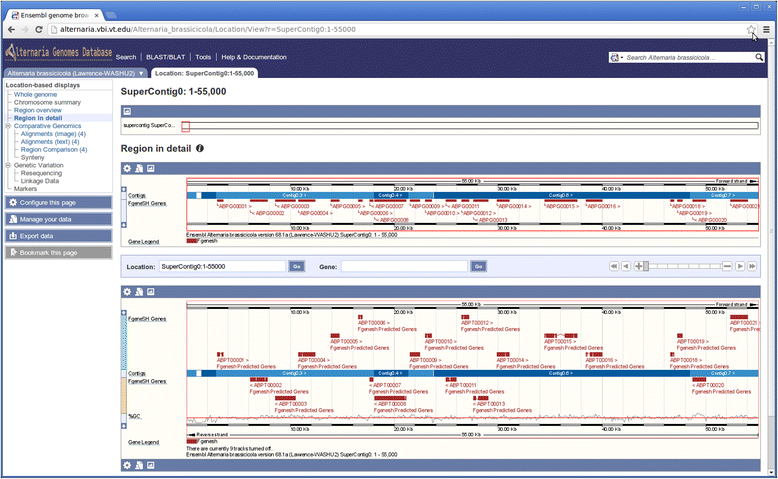The height and width of the screenshot is (479, 778).
Task: Click the search magnifier icon
Action: point(758,58)
